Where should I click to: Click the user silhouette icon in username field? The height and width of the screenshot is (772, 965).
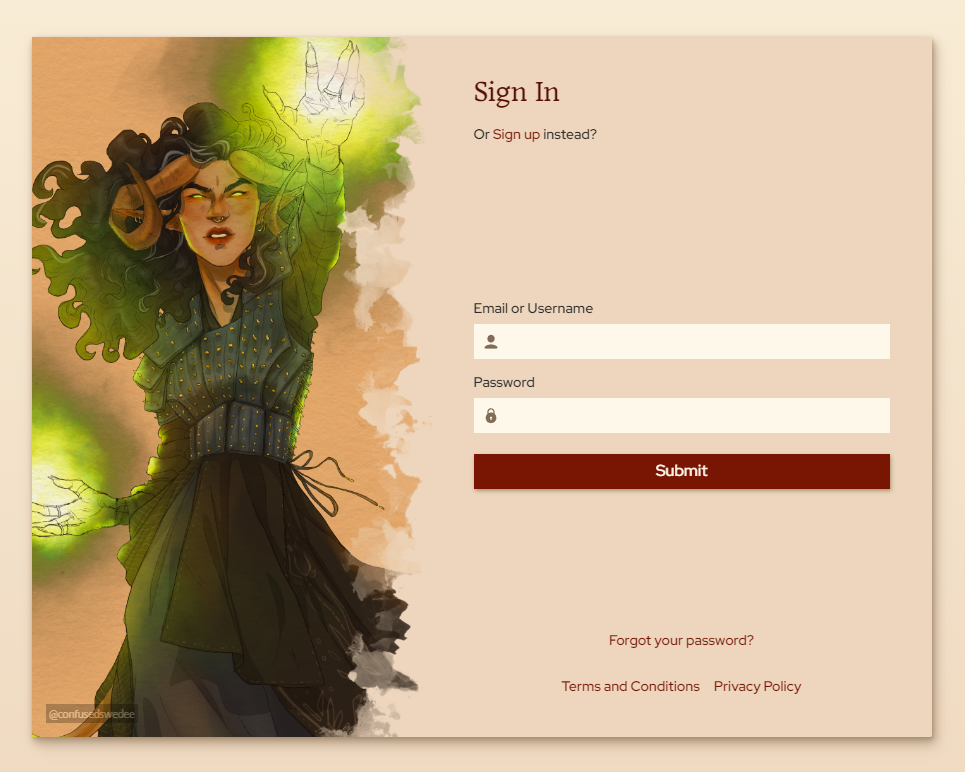pyautogui.click(x=491, y=342)
